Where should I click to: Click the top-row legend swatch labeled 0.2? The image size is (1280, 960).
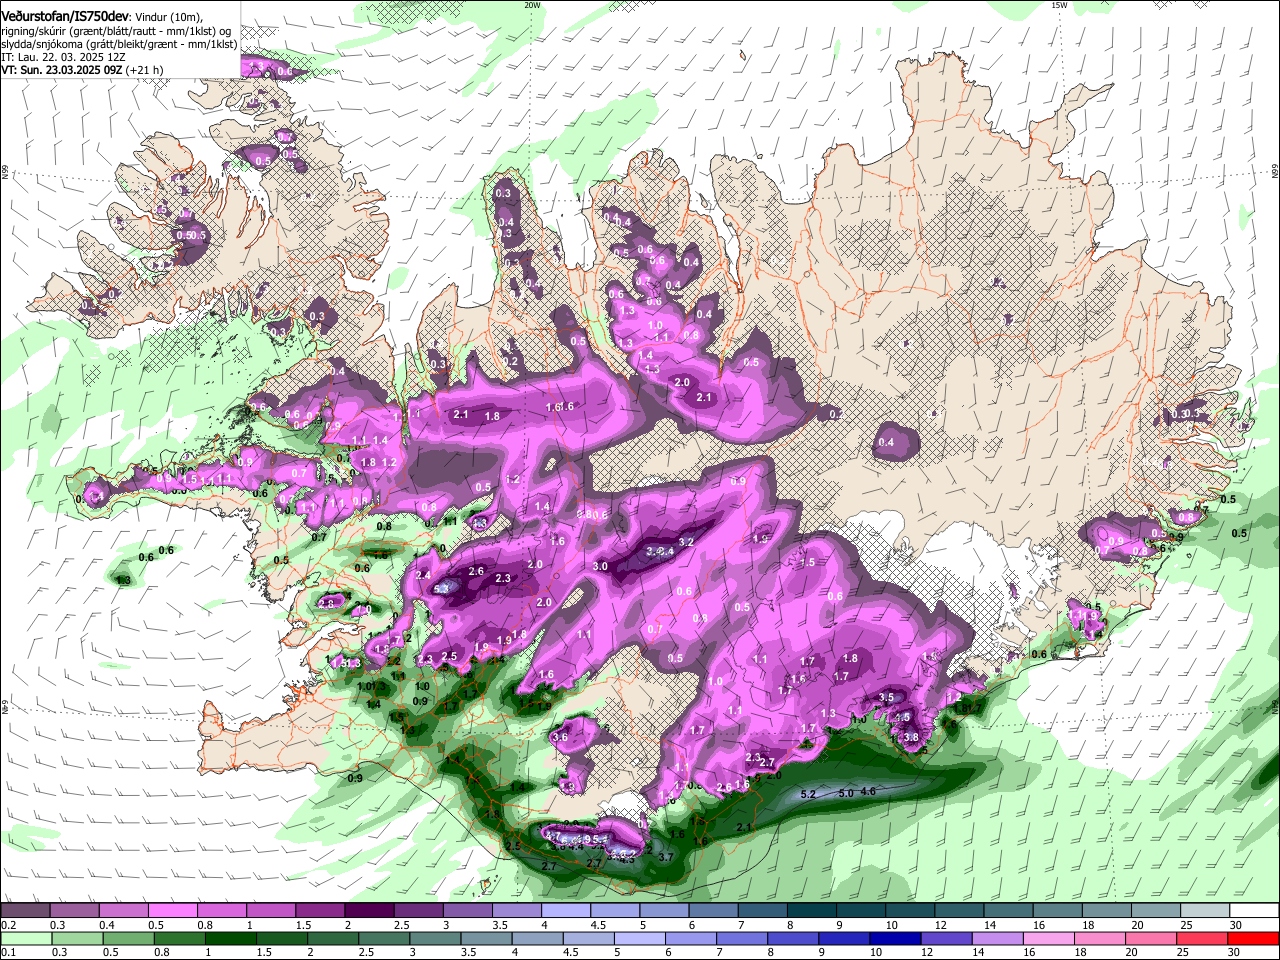click(25, 911)
